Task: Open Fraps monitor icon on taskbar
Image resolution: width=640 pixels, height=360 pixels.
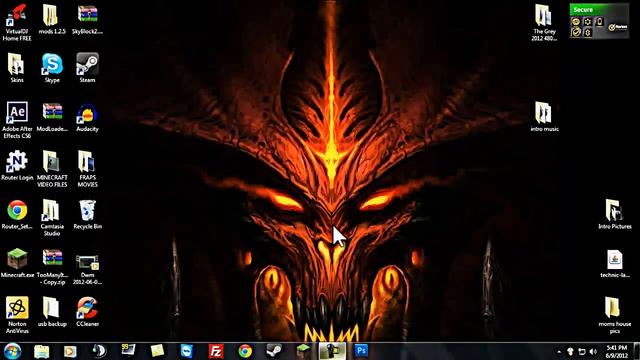Action: tap(128, 350)
